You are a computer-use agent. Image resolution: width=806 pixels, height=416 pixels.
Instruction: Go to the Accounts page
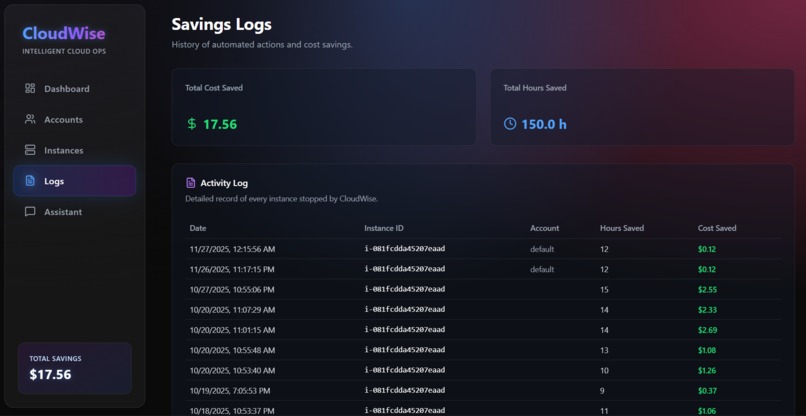75,119
